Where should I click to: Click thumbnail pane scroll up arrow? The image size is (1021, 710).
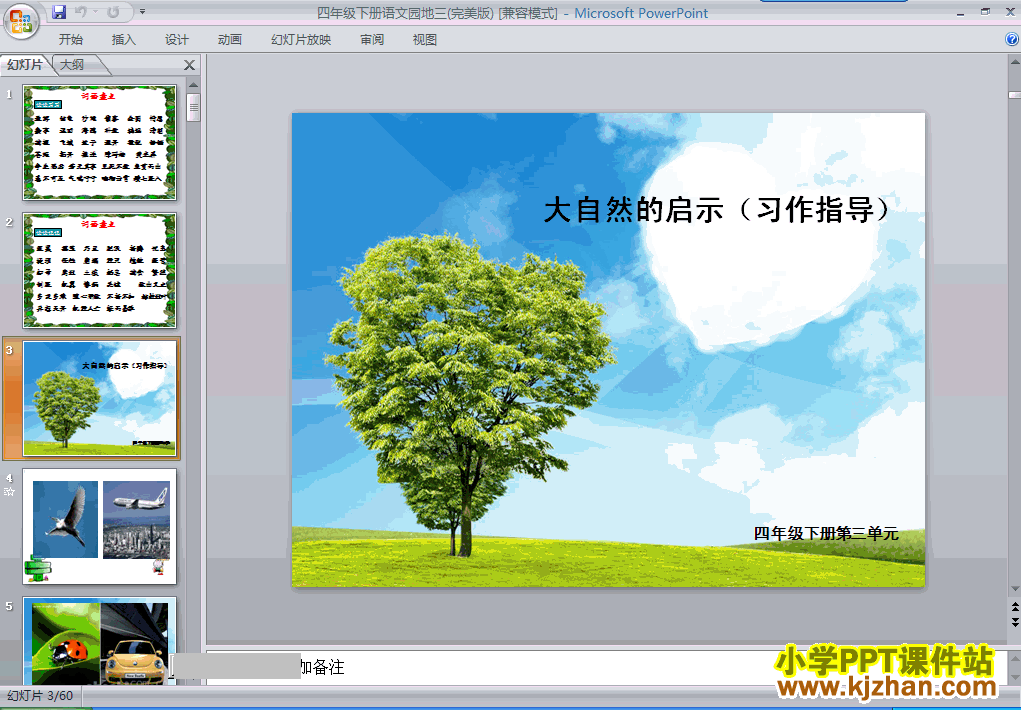(193, 85)
